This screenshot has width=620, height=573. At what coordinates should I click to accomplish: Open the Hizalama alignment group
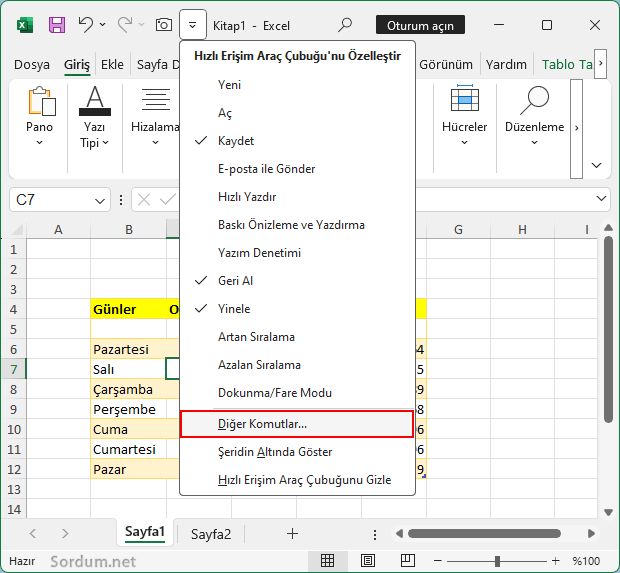155,116
